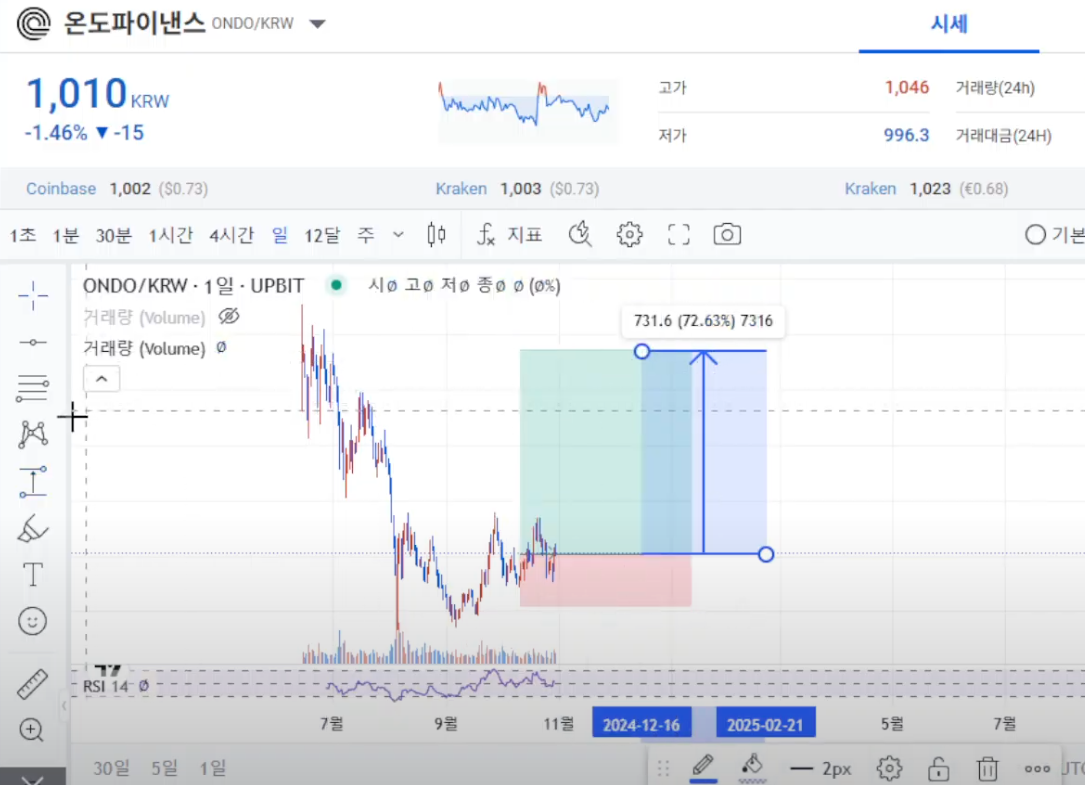Select the brush drawing tool
The width and height of the screenshot is (1085, 785).
33,528
